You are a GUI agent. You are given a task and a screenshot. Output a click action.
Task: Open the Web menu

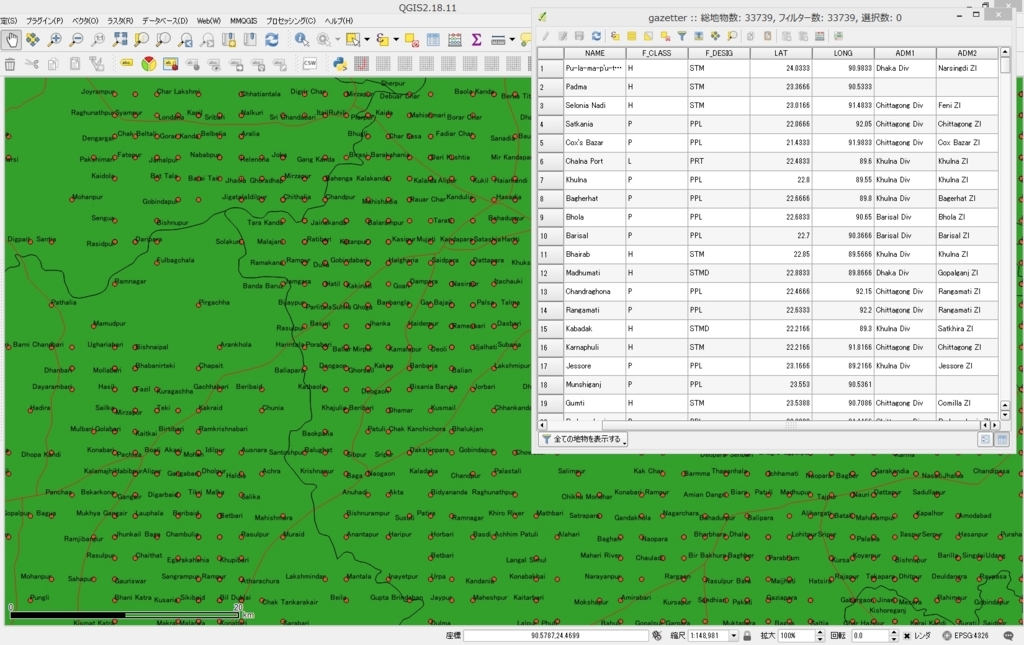pos(209,21)
